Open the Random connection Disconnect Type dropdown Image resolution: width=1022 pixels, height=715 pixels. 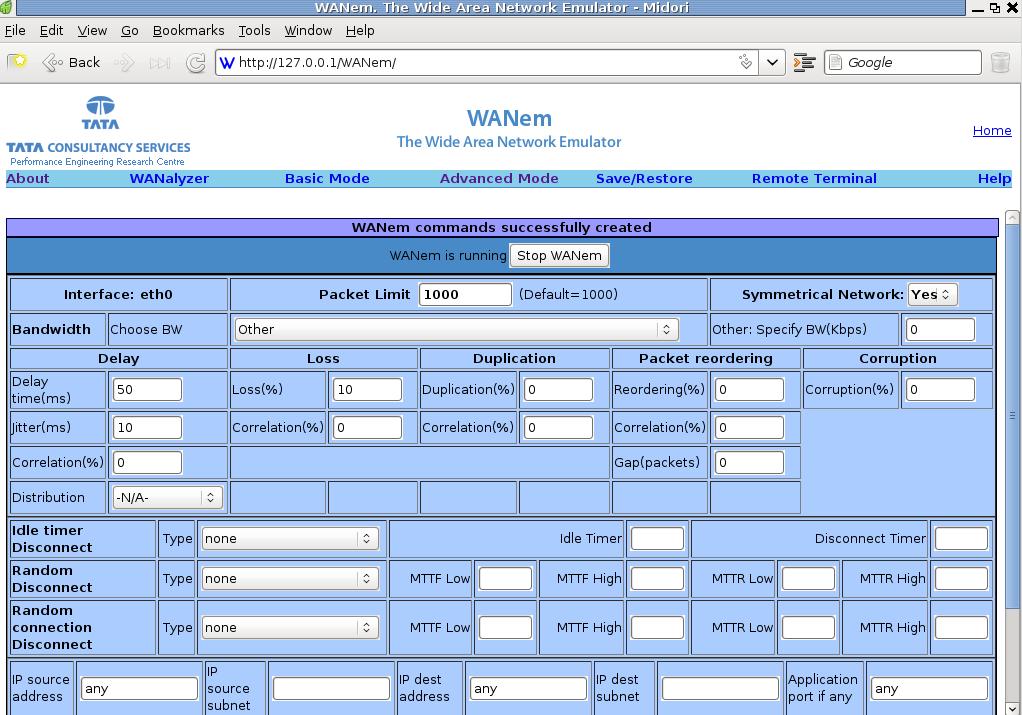coord(289,628)
